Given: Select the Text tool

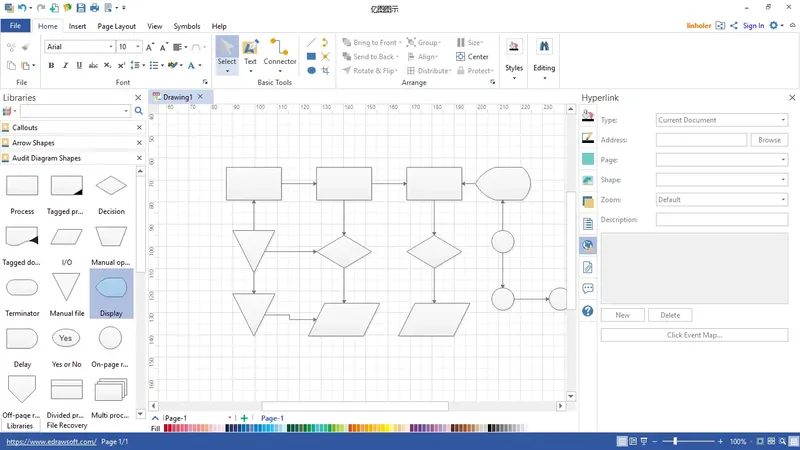Looking at the screenshot, I should coord(250,55).
